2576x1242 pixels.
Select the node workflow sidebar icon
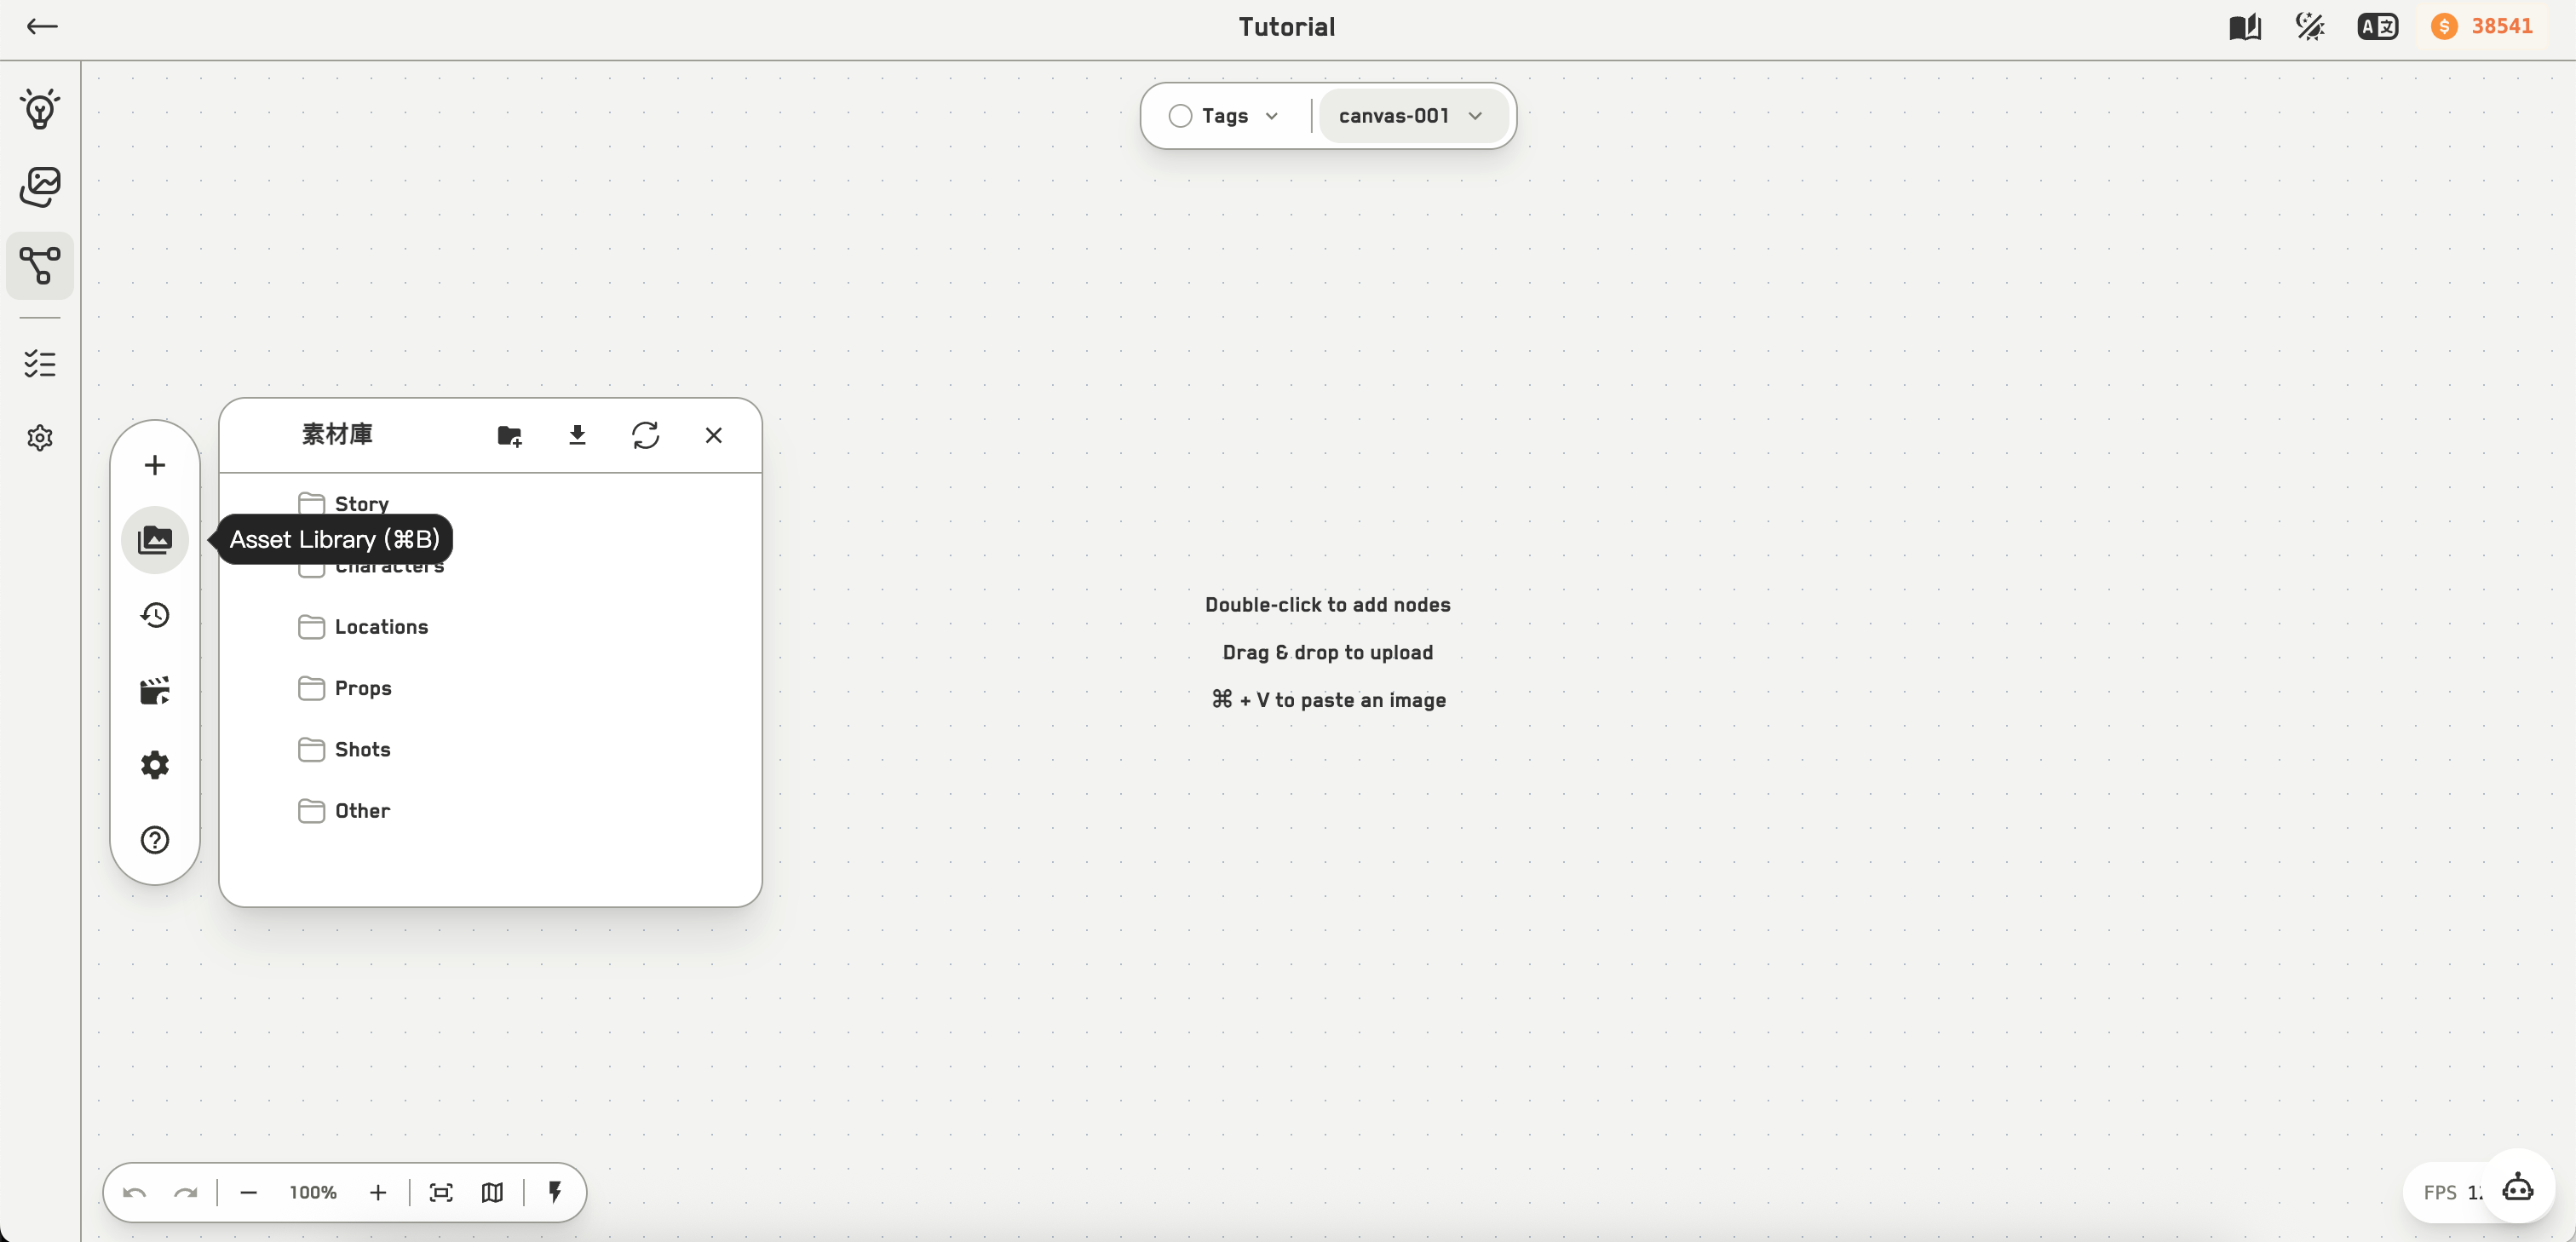pos(40,266)
